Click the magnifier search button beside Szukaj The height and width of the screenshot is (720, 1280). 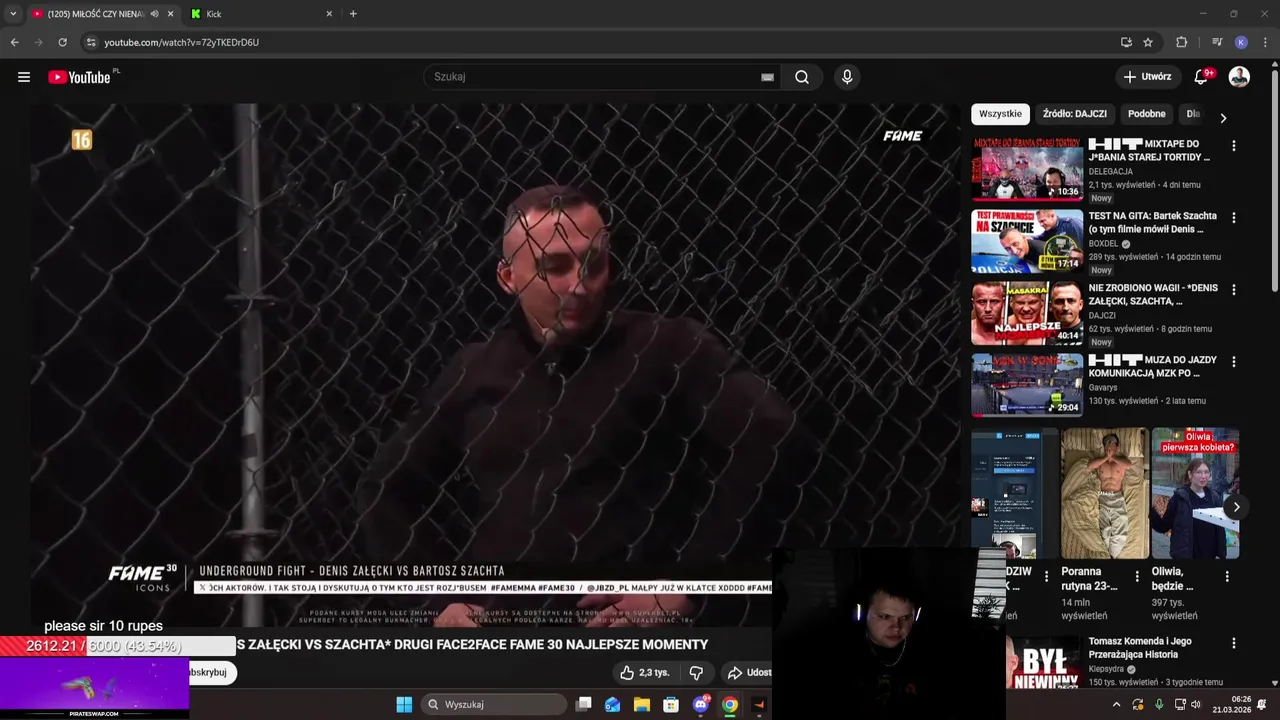802,77
